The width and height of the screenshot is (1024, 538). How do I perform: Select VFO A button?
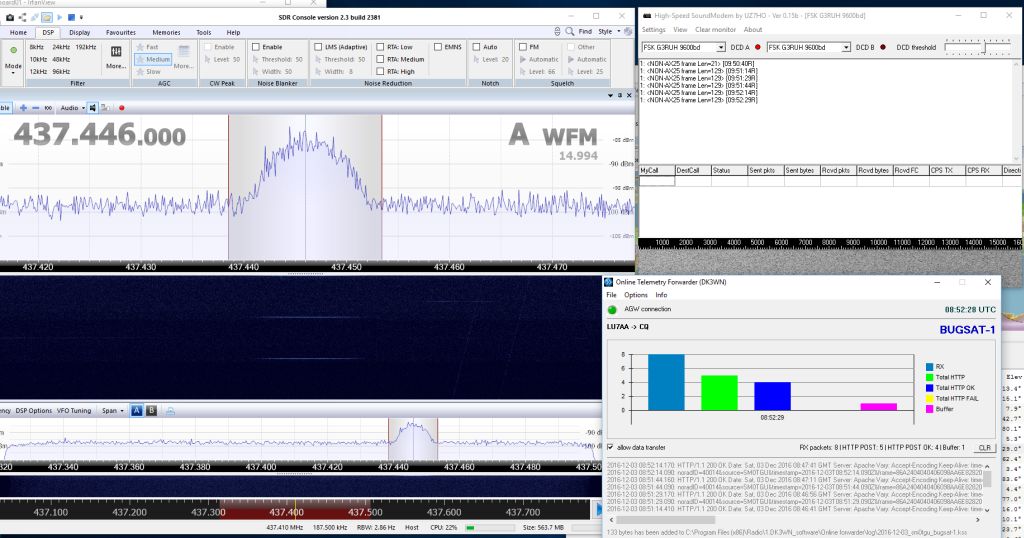point(136,411)
